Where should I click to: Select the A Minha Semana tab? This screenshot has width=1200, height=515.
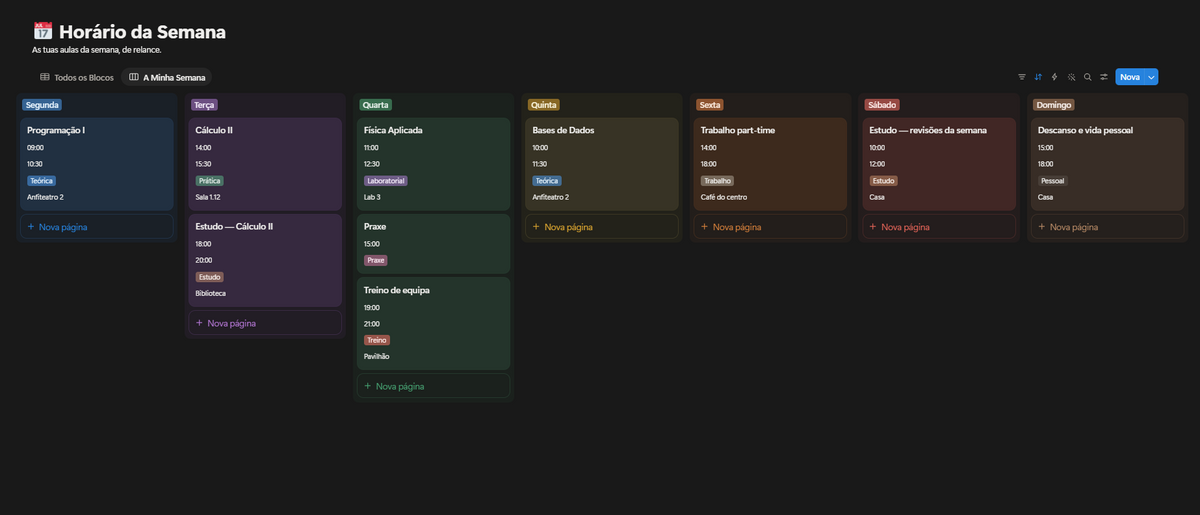pos(167,77)
